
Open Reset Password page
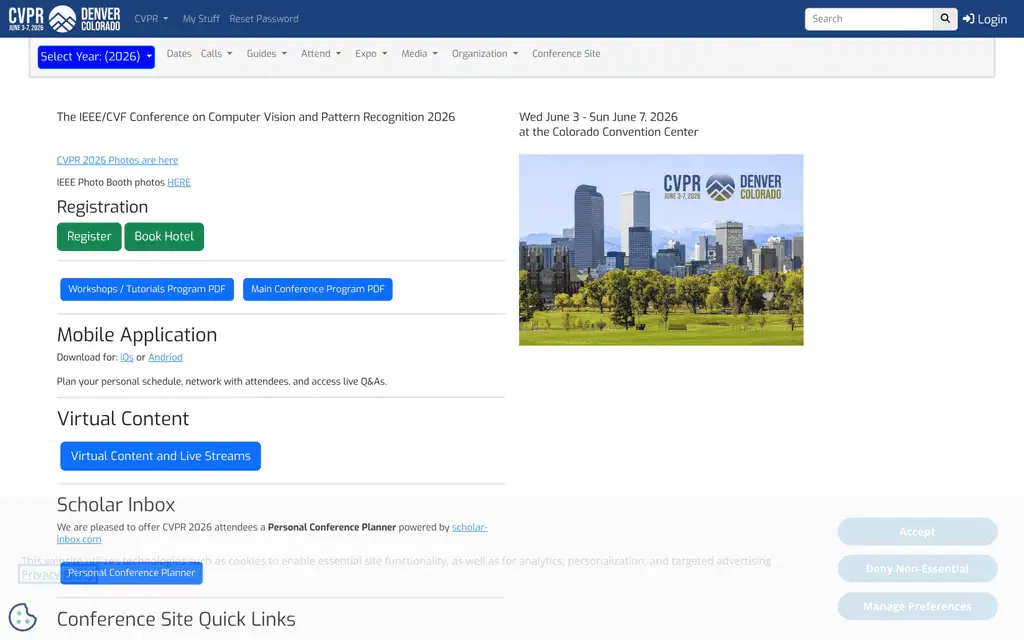click(x=264, y=19)
